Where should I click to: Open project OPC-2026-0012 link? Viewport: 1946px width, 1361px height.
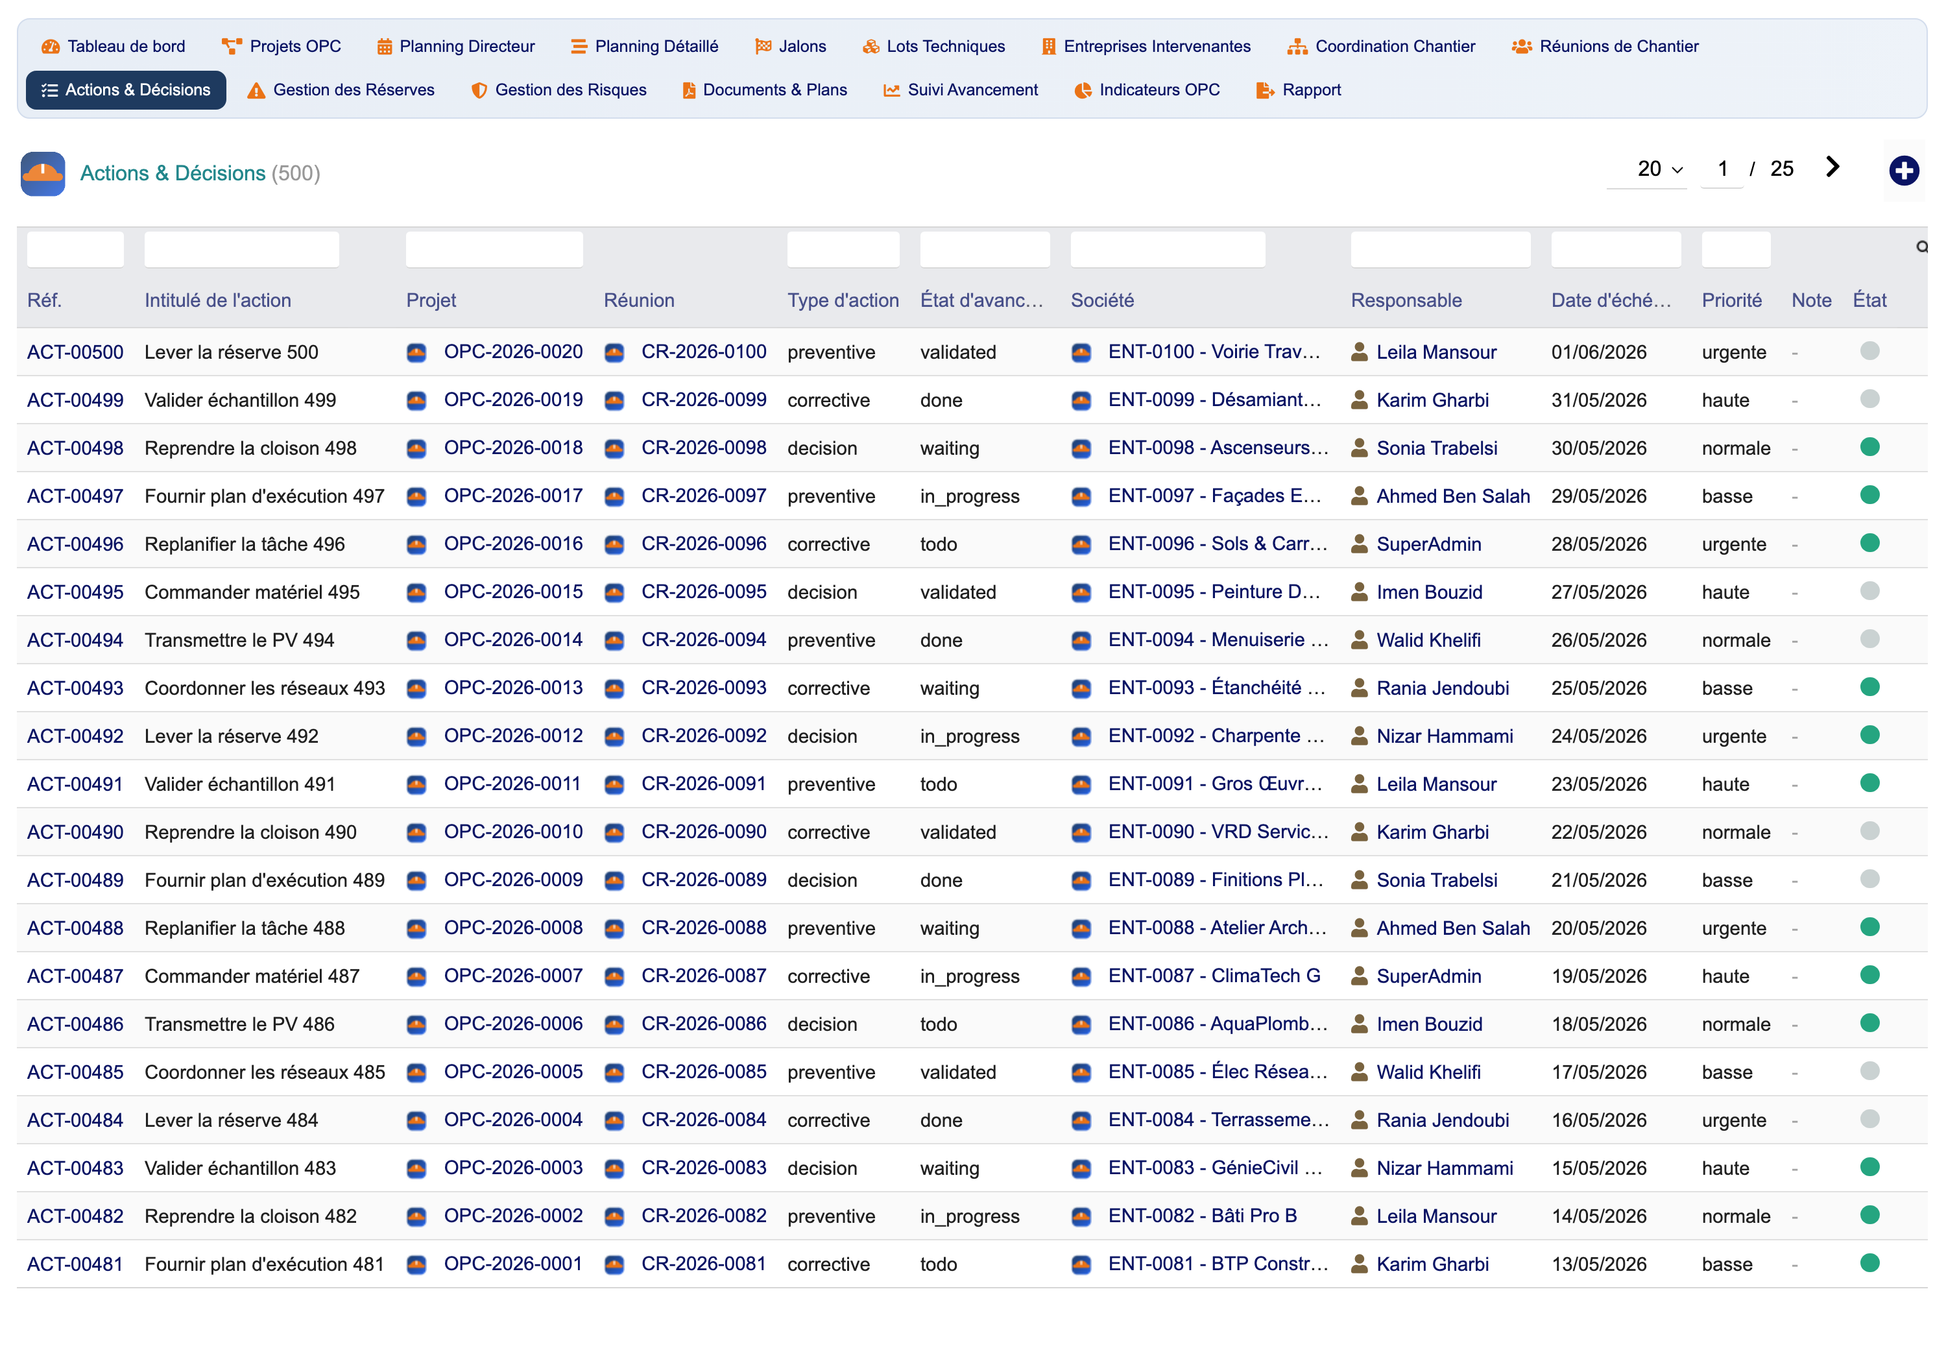point(513,736)
